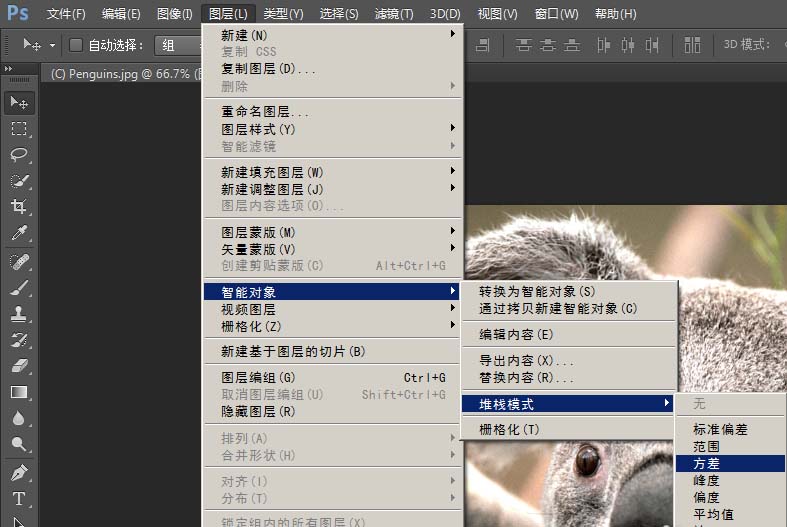Select the Clone Stamp tool
Viewport: 787px width, 527px height.
pyautogui.click(x=19, y=314)
